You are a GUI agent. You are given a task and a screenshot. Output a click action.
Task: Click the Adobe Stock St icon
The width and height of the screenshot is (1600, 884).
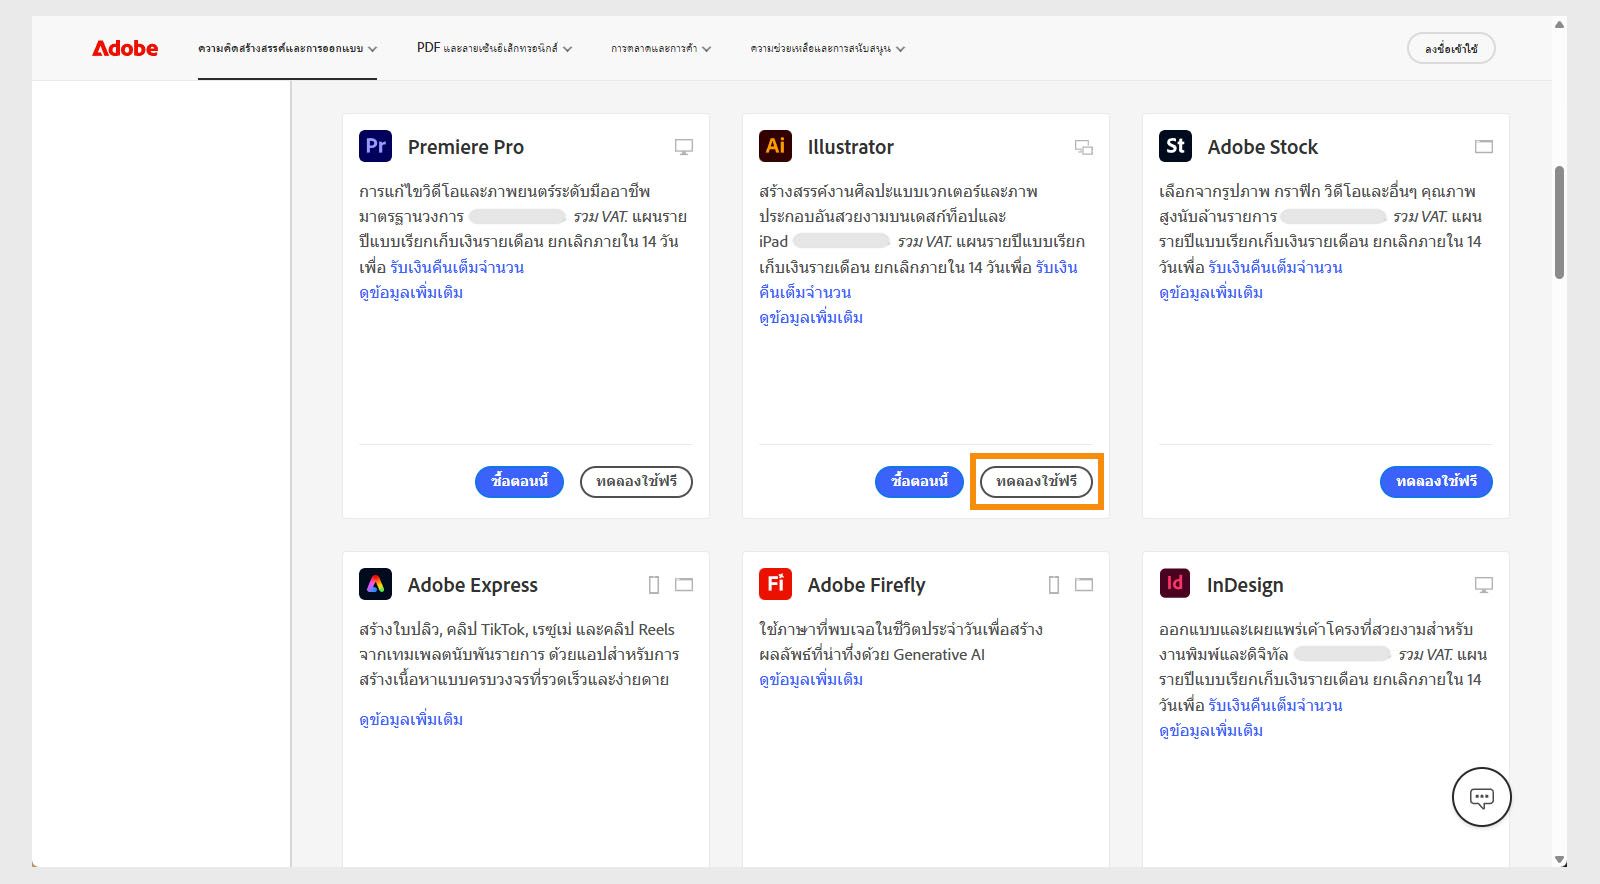point(1175,146)
